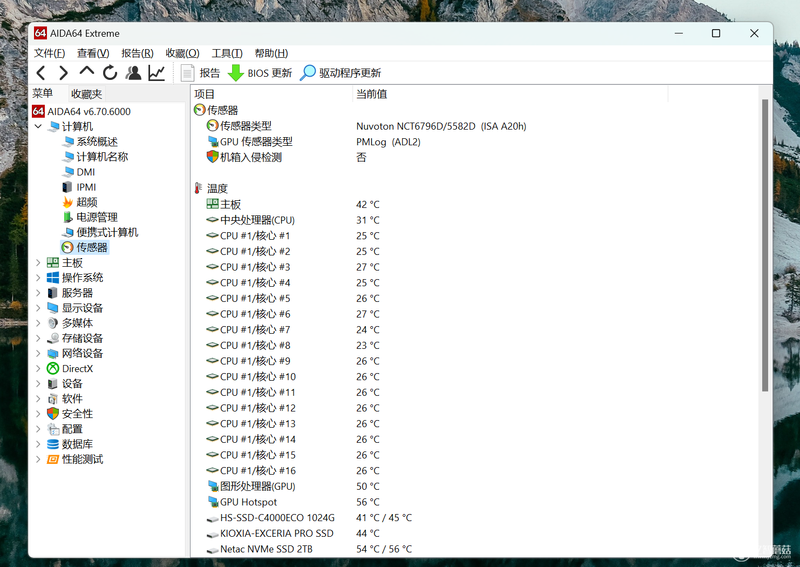800x567 pixels.
Task: Open the 工具(T) menu
Action: [227, 53]
